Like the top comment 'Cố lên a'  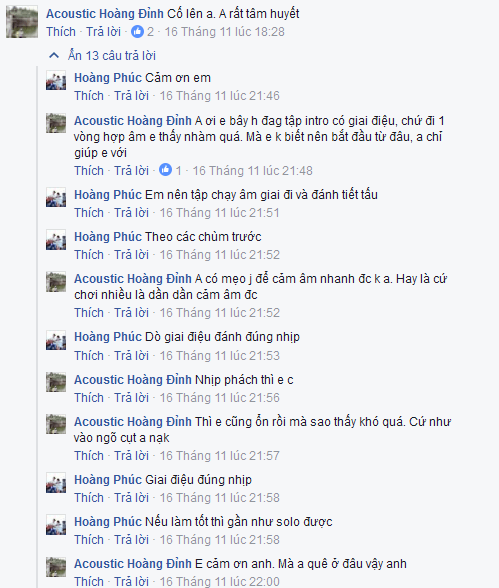[61, 32]
